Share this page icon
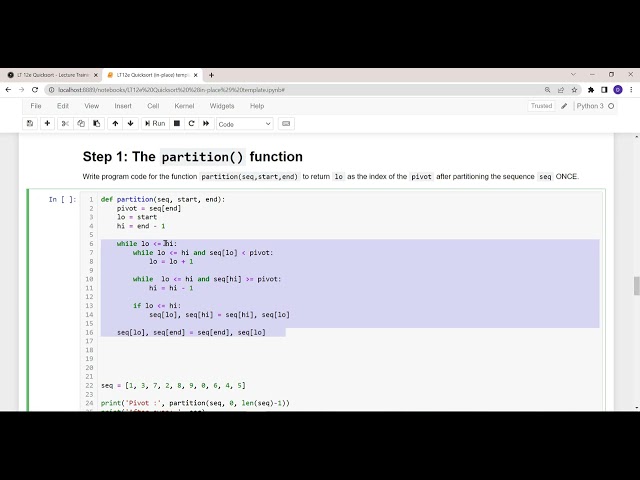640x480 pixels. 561,90
